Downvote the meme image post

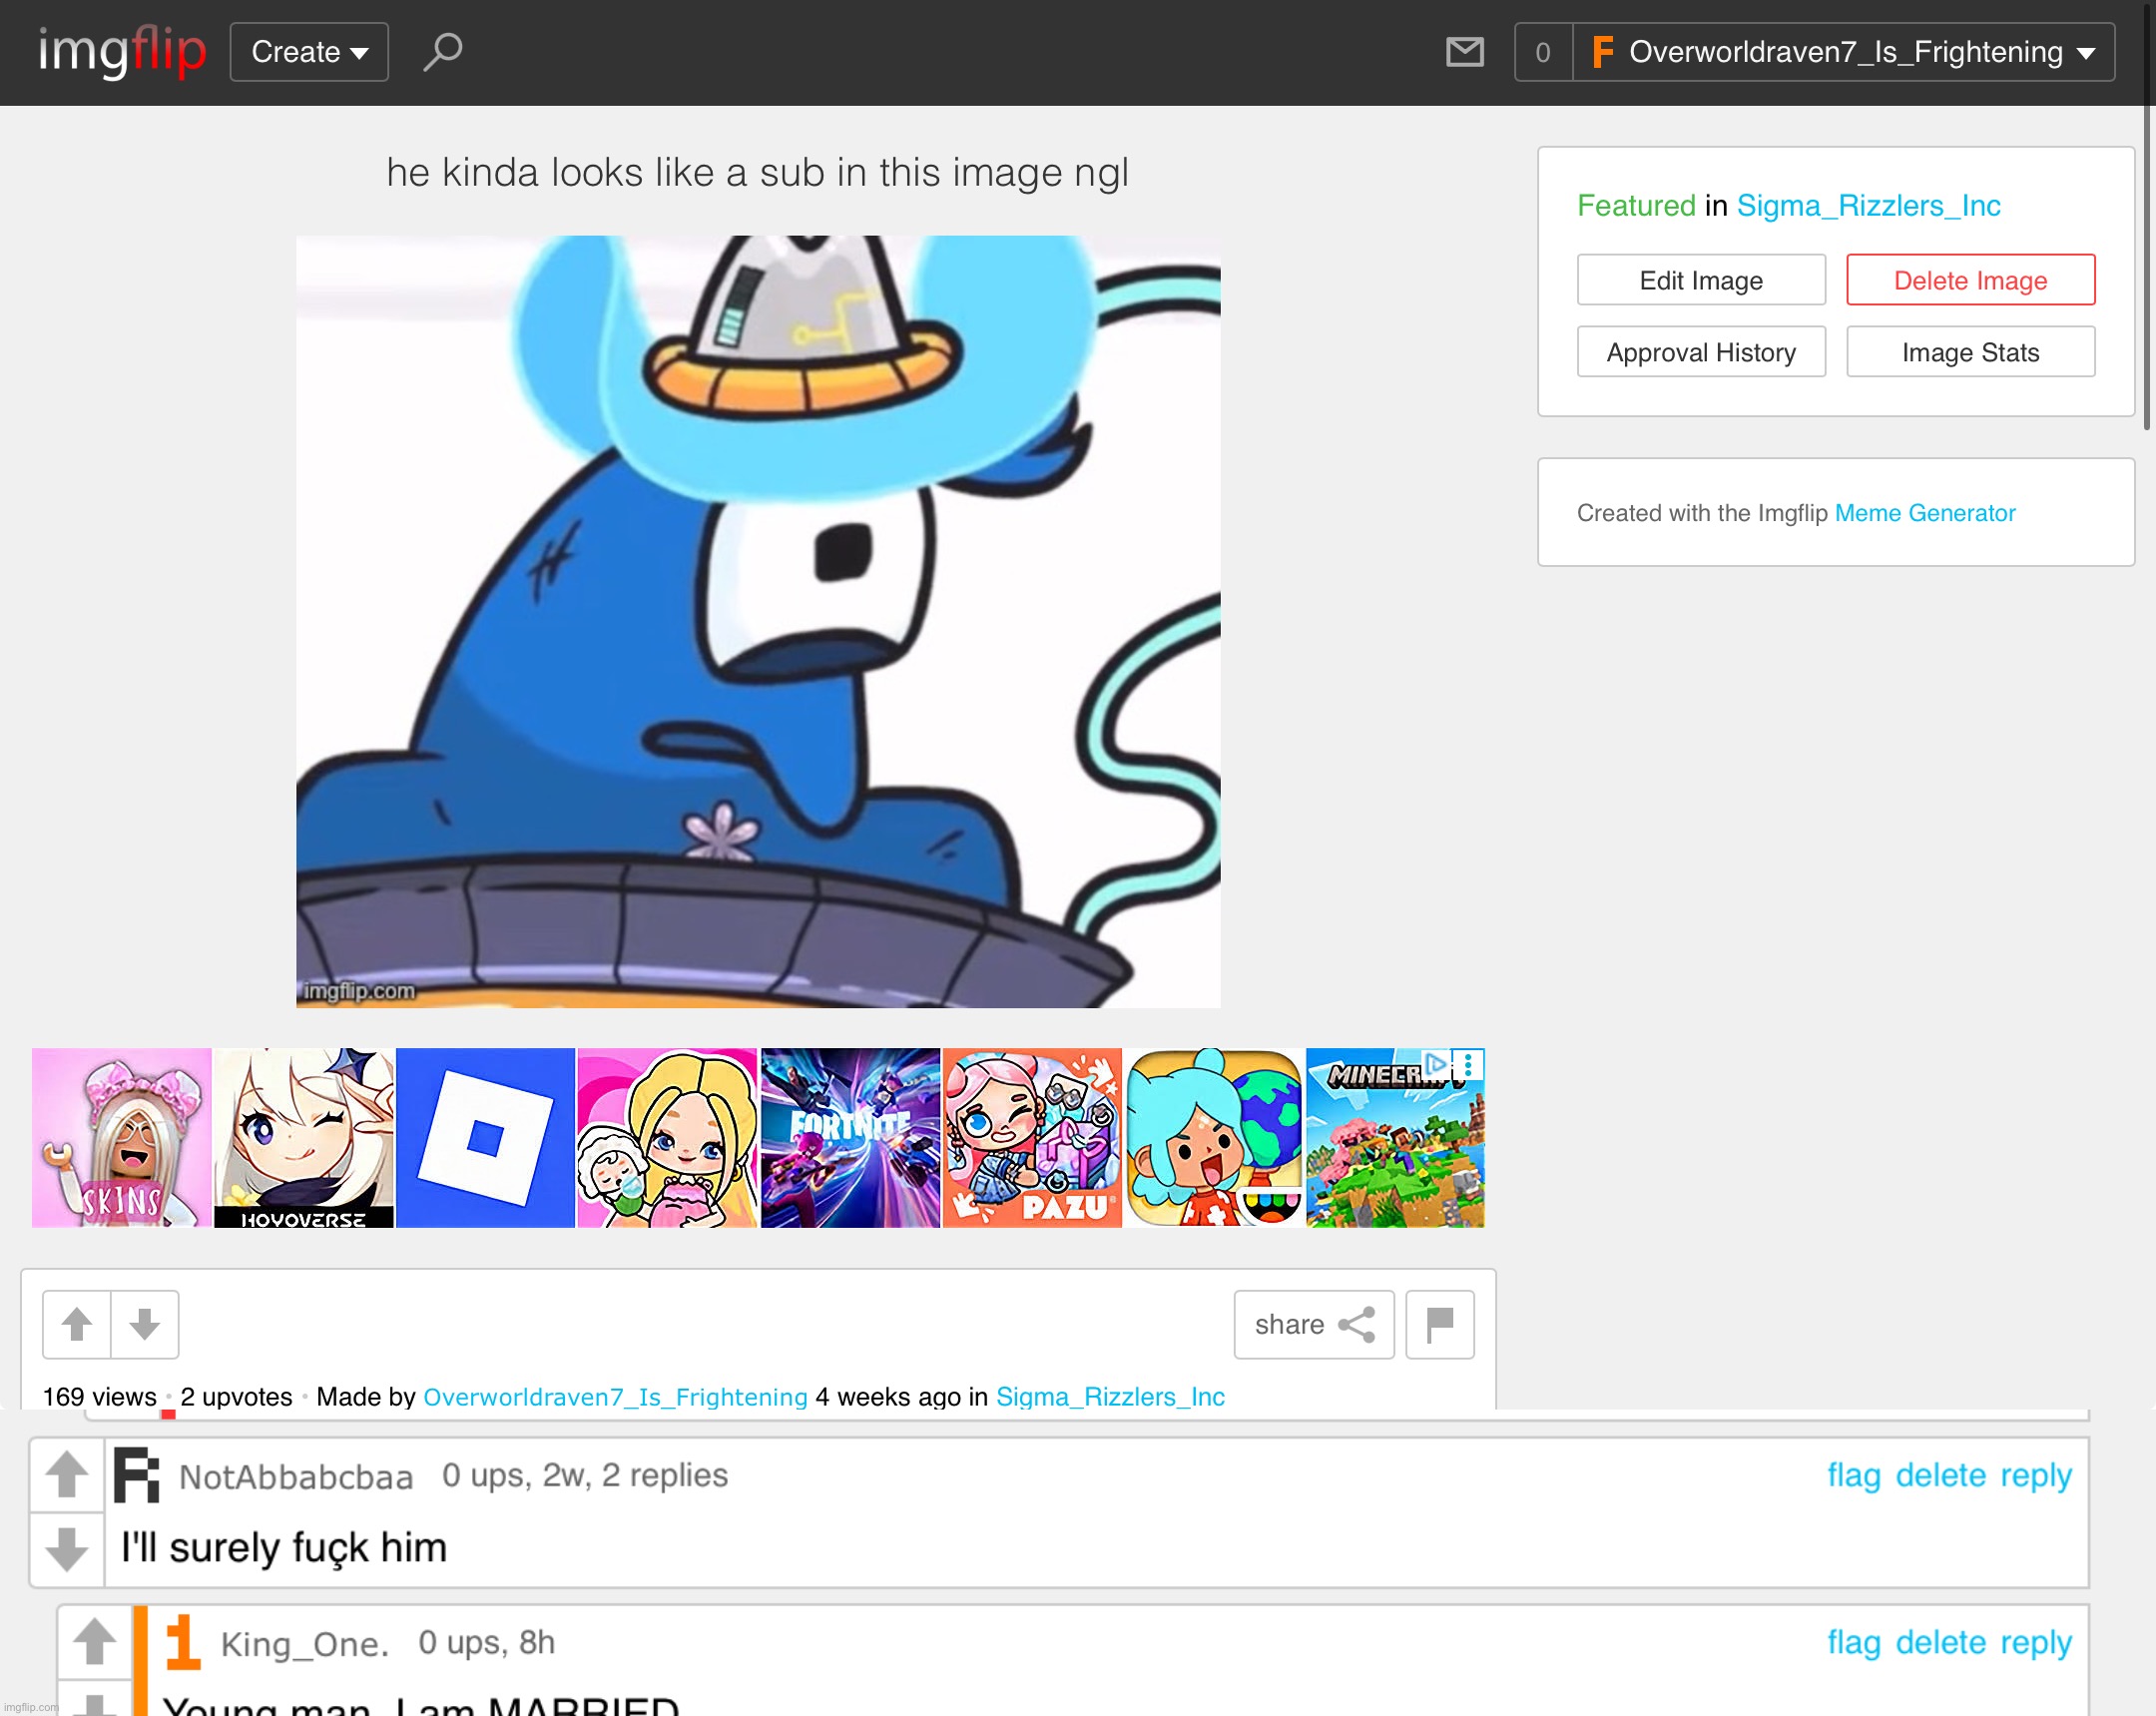(145, 1324)
